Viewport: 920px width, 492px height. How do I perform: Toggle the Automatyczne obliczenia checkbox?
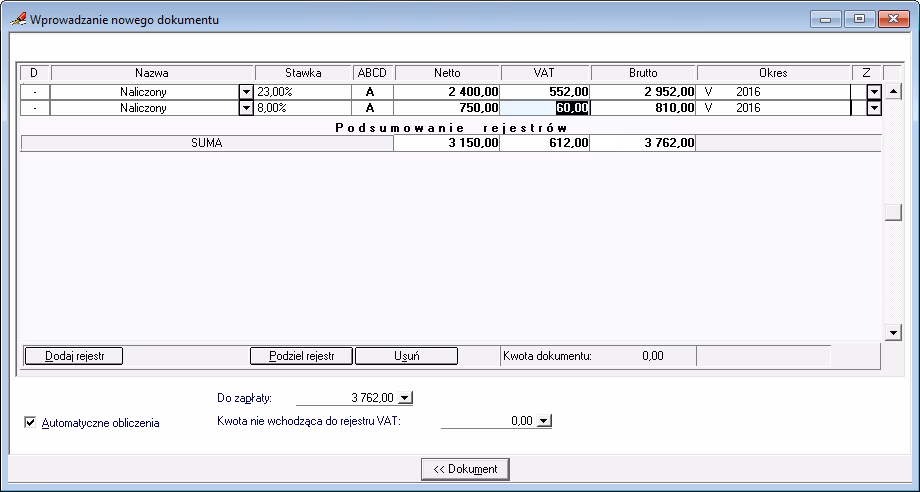tap(30, 422)
